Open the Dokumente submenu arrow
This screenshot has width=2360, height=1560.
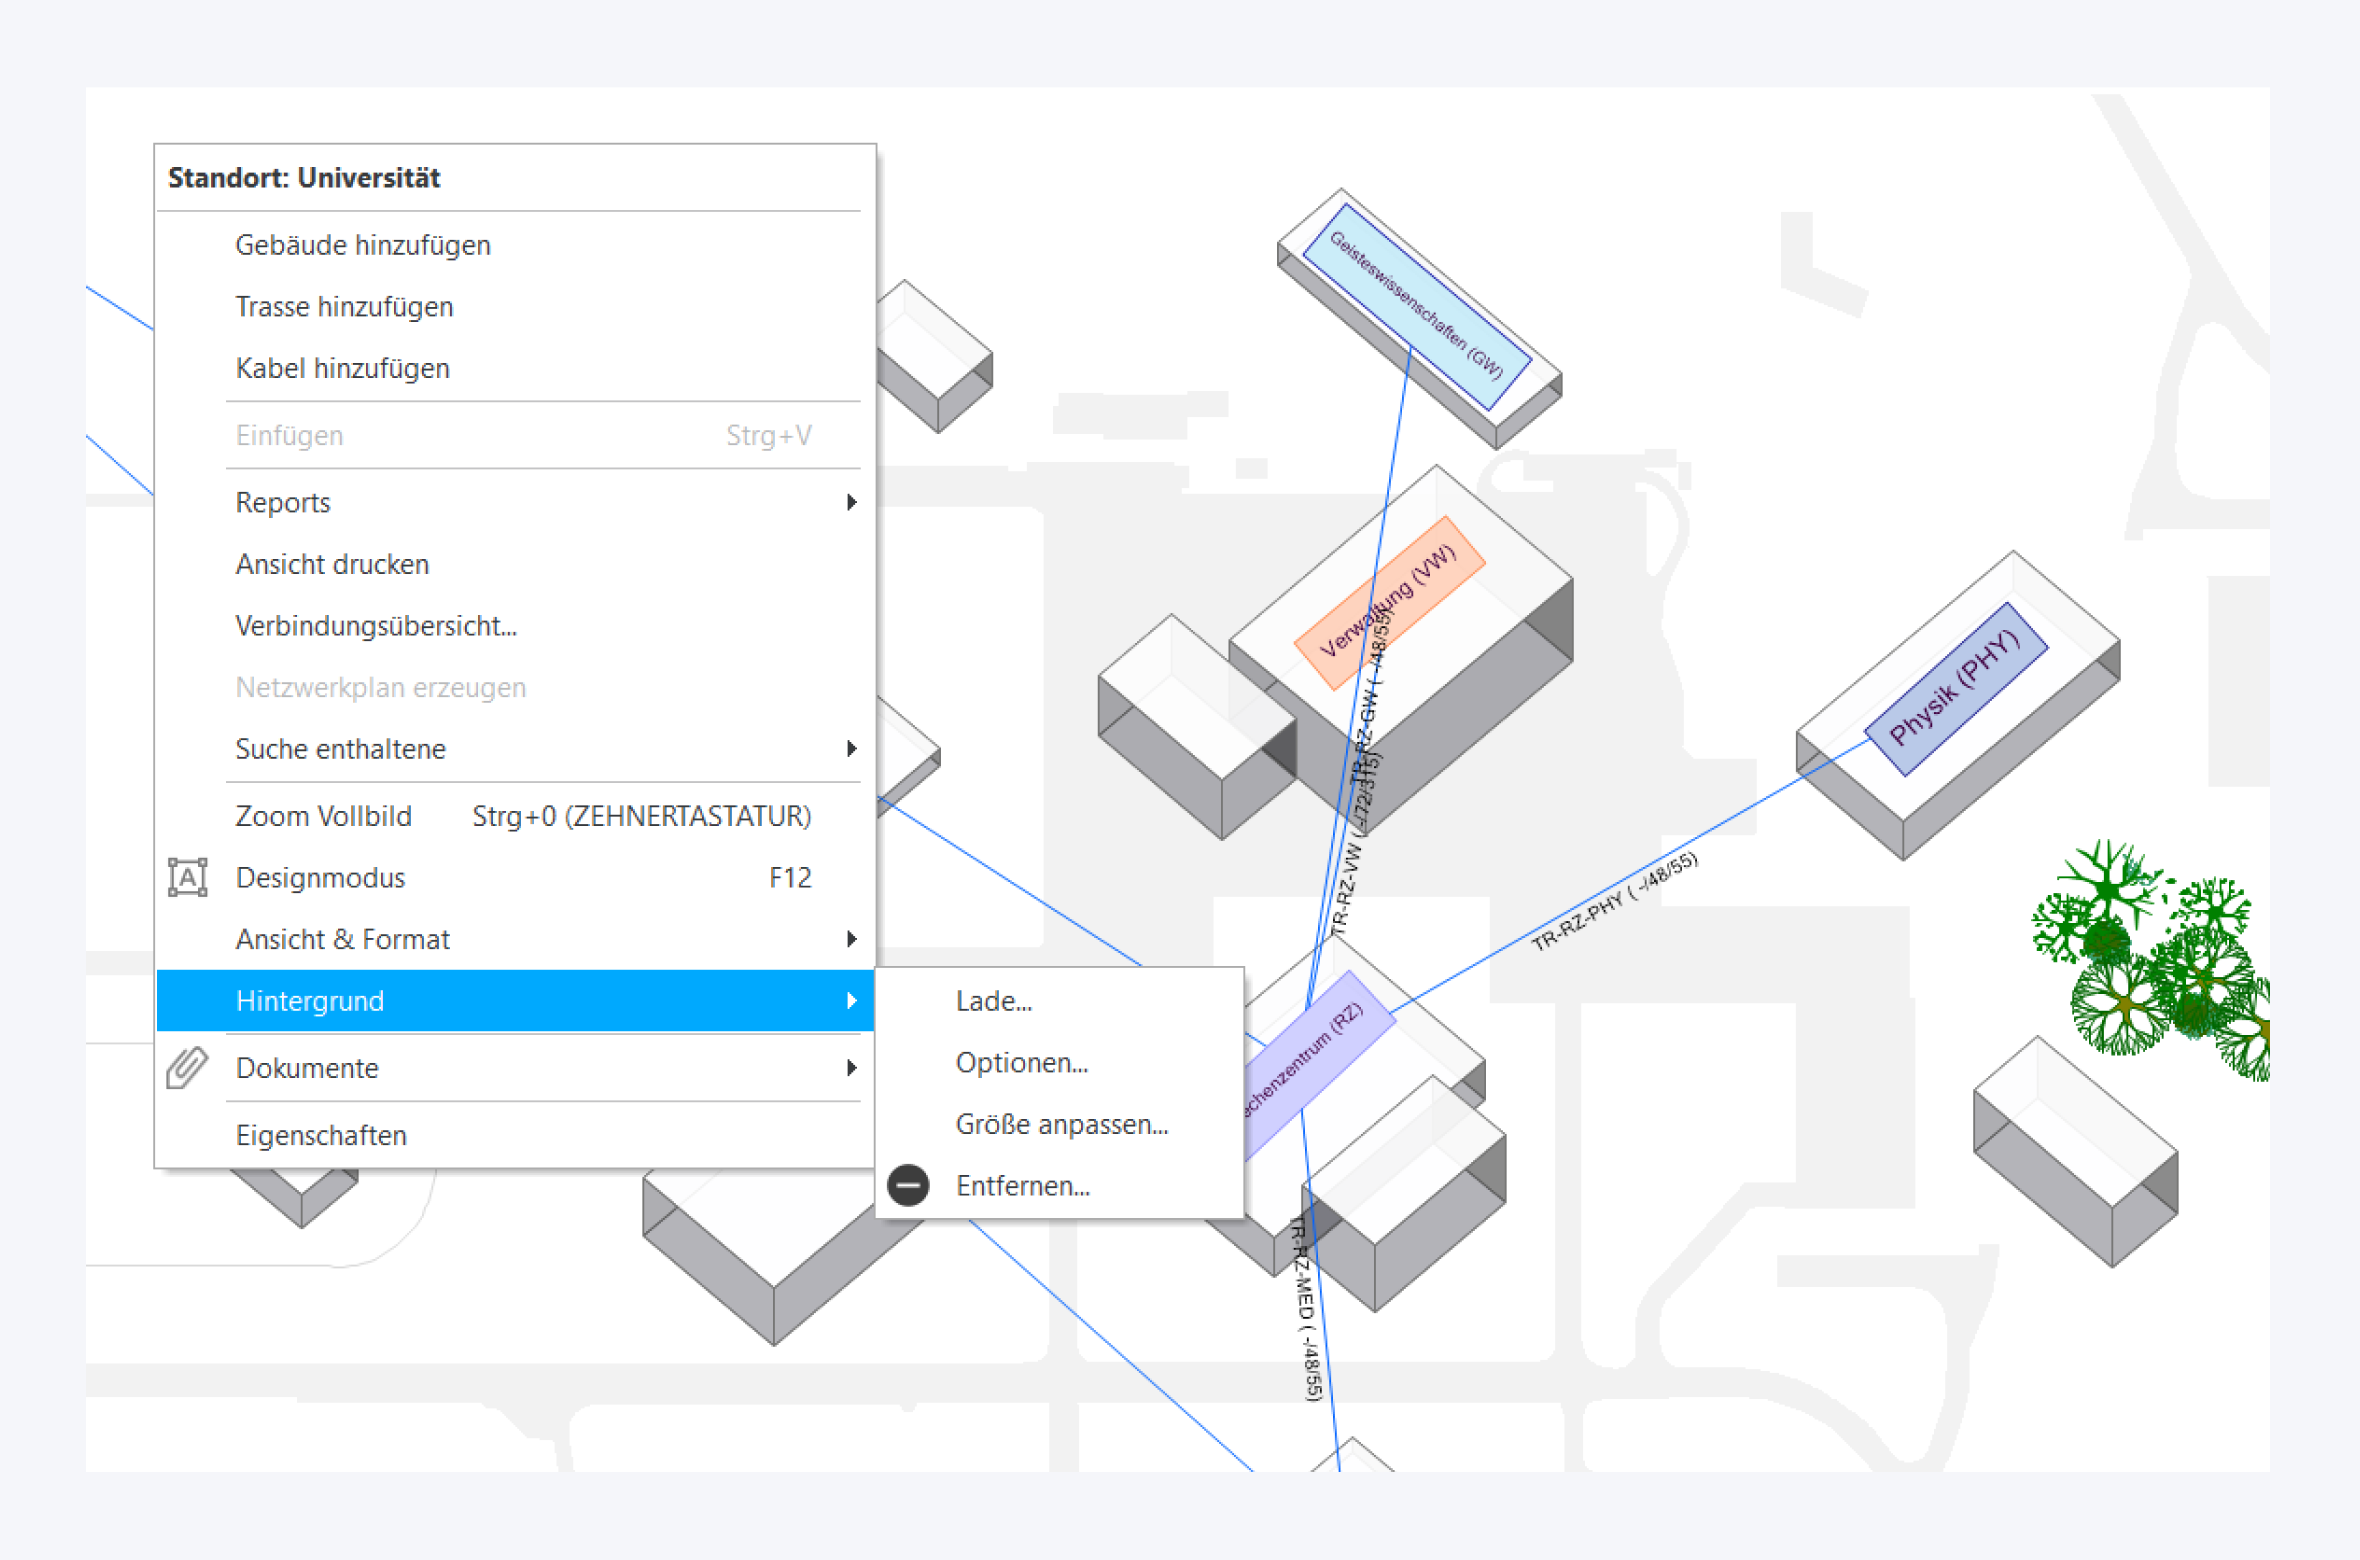point(851,1067)
